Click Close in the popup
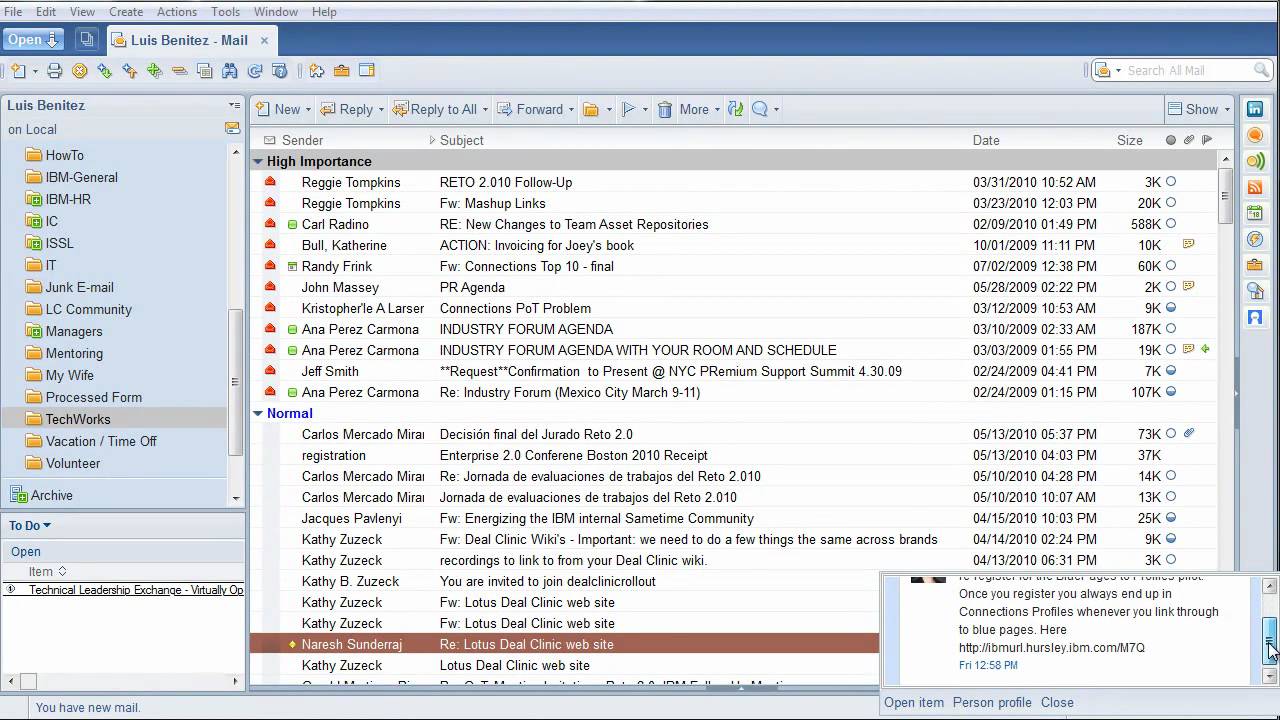 [1057, 702]
